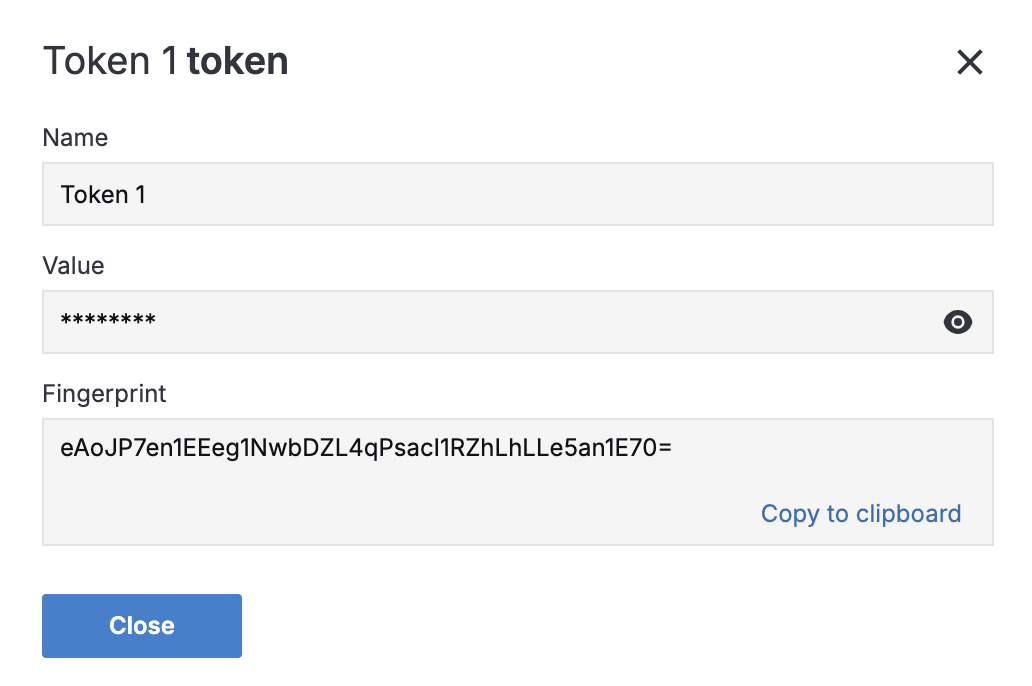1032x686 pixels.
Task: Click the 'Token 1' text in Name field
Action: click(103, 194)
